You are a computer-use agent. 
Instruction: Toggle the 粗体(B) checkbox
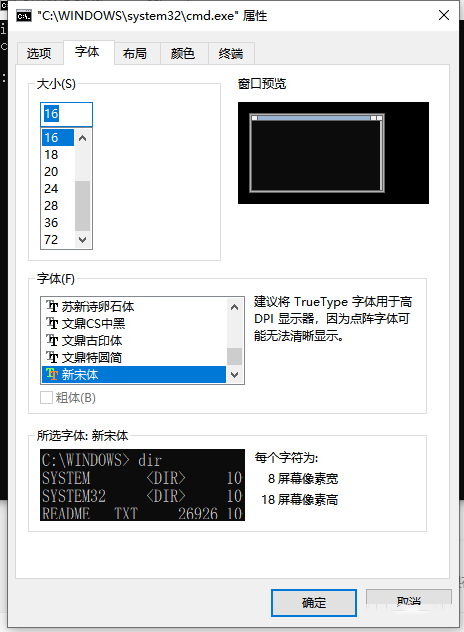click(x=46, y=397)
